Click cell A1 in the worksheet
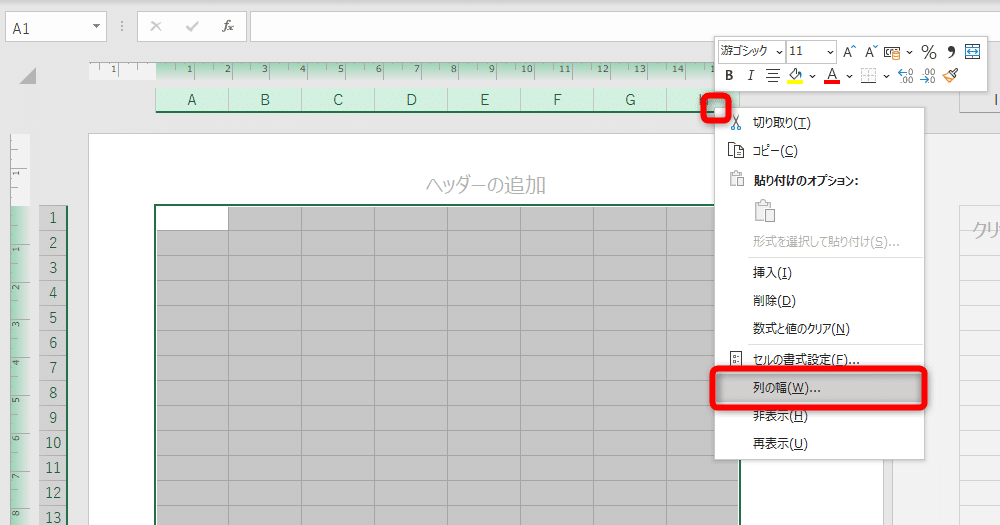This screenshot has height=525, width=1000. 192,218
